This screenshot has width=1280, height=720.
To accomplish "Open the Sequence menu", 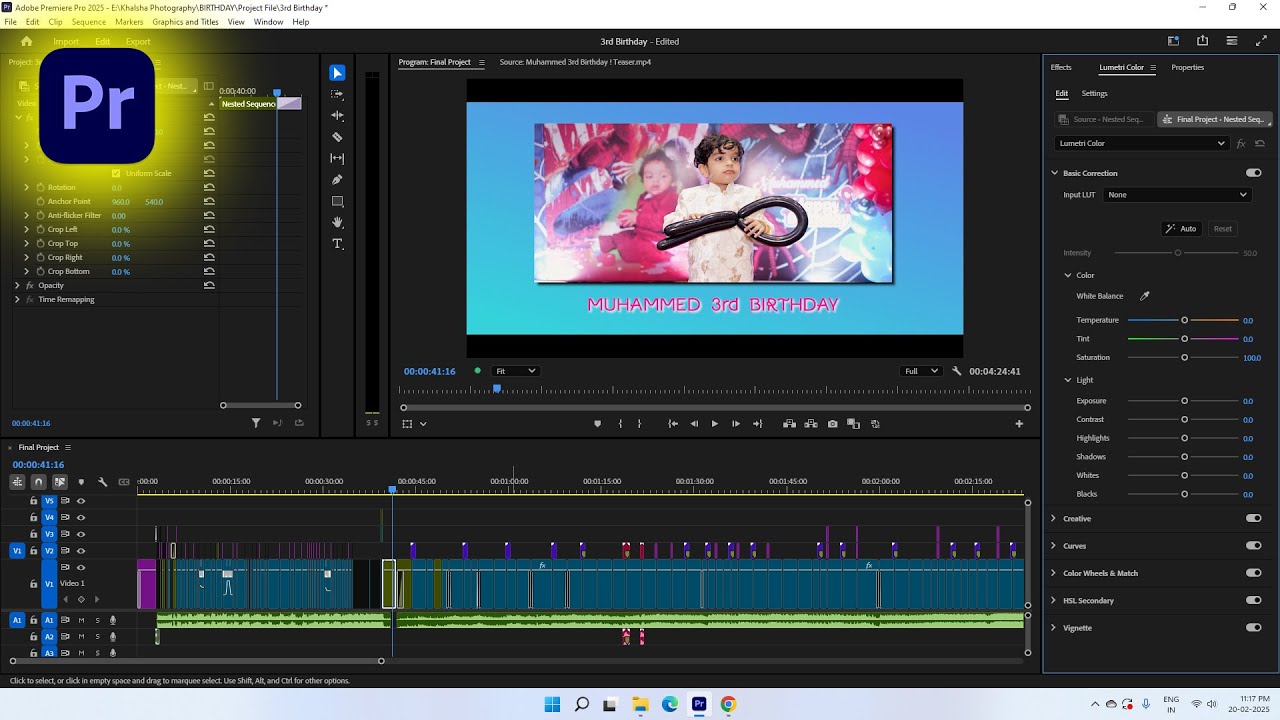I will pos(89,22).
